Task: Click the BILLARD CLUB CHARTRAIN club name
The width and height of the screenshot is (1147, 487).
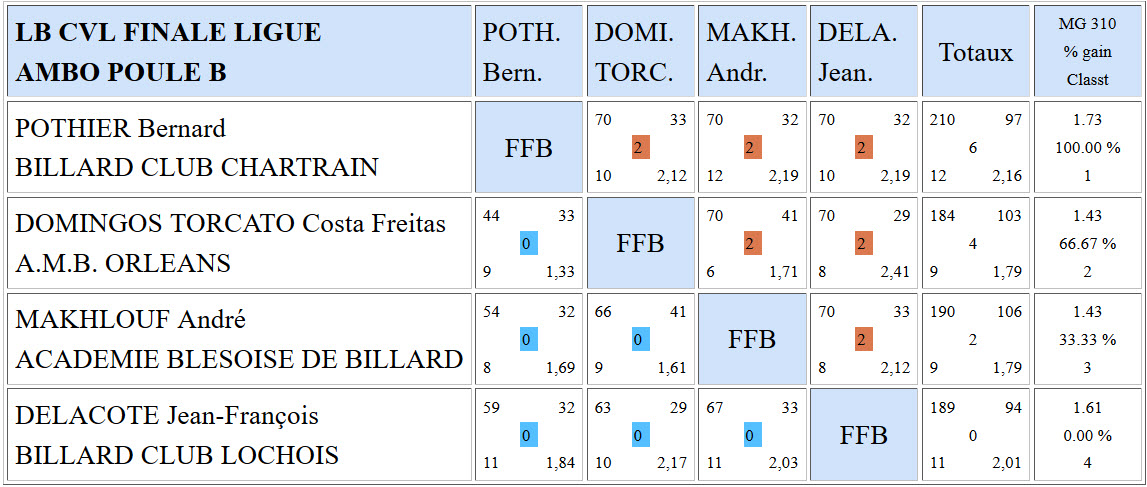Action: click(196, 167)
